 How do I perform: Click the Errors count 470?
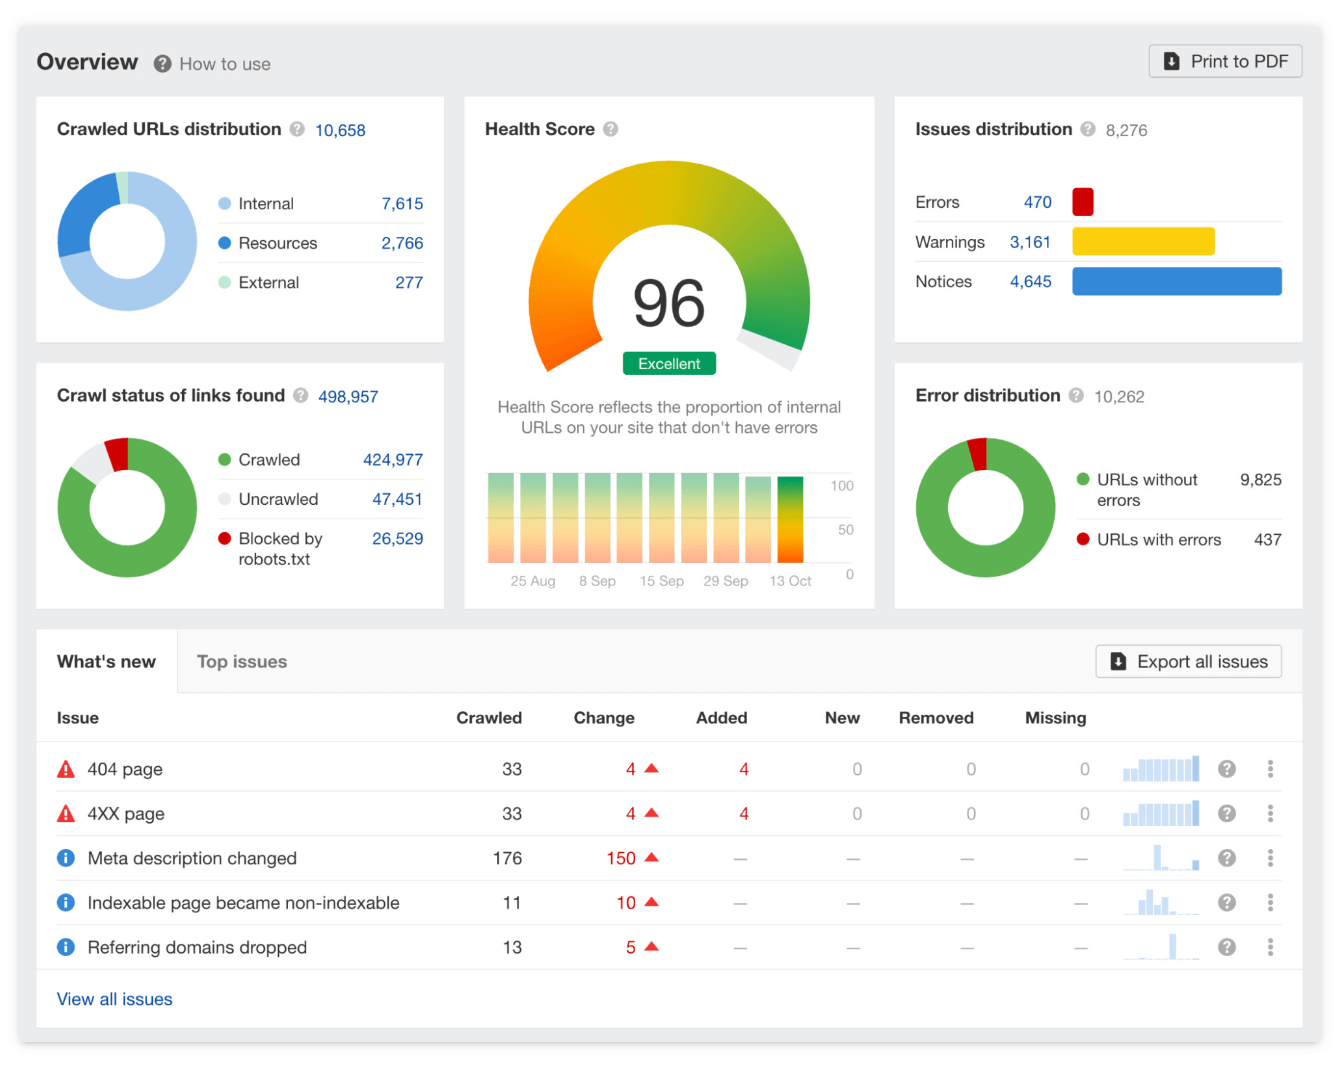coord(1038,202)
